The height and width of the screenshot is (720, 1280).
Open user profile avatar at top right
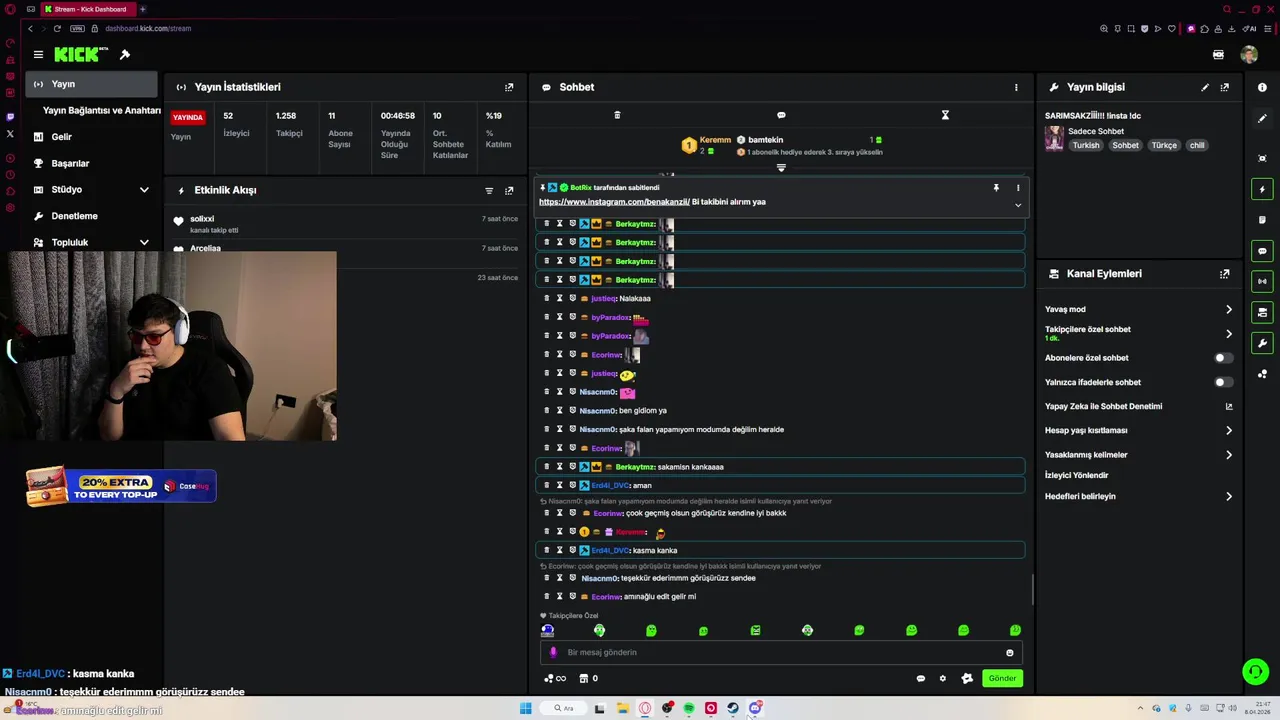(1249, 55)
